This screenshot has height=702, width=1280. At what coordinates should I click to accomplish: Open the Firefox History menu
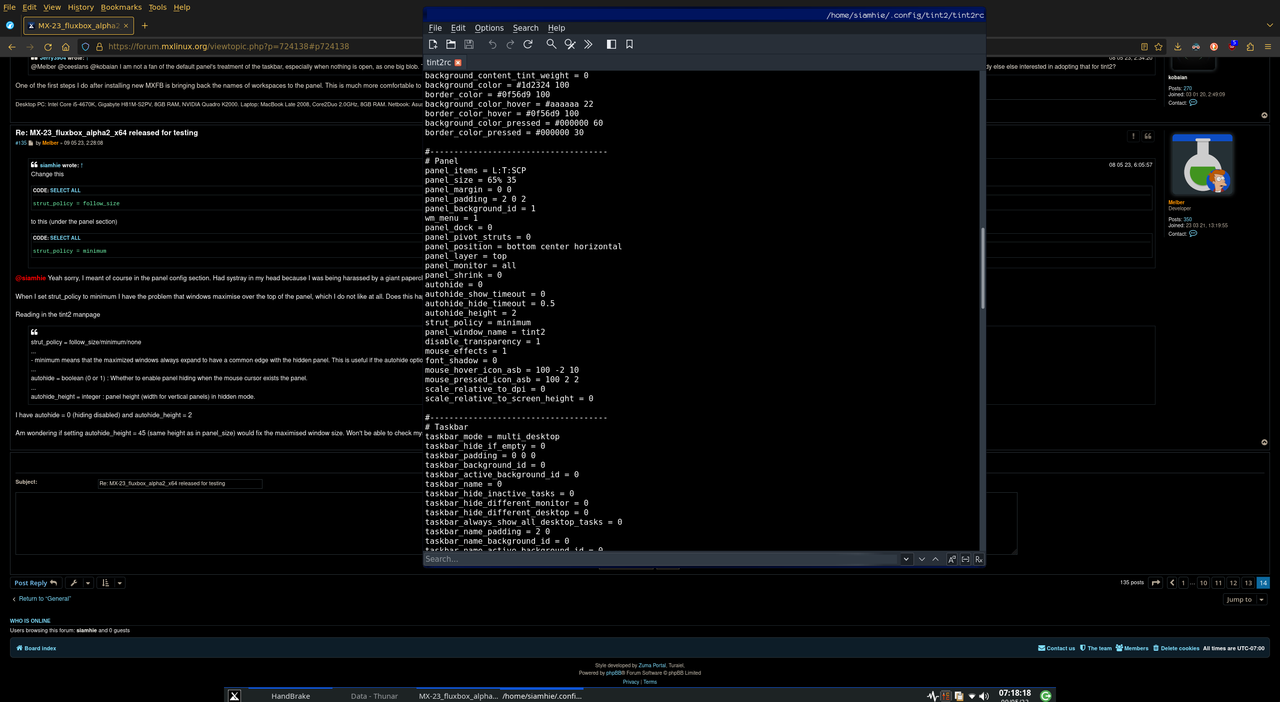point(81,7)
